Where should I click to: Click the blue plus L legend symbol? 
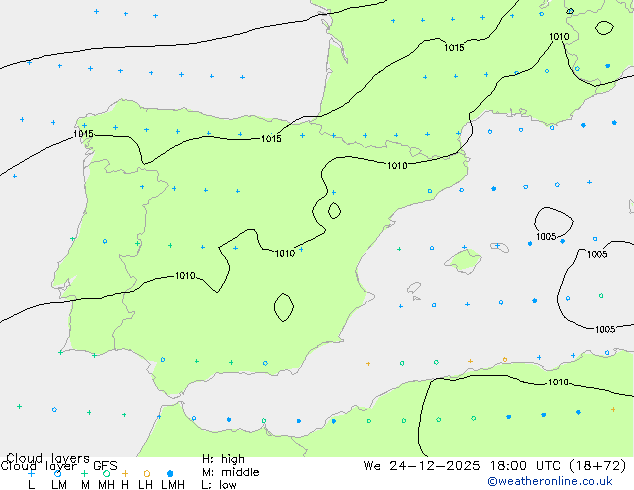(31, 473)
